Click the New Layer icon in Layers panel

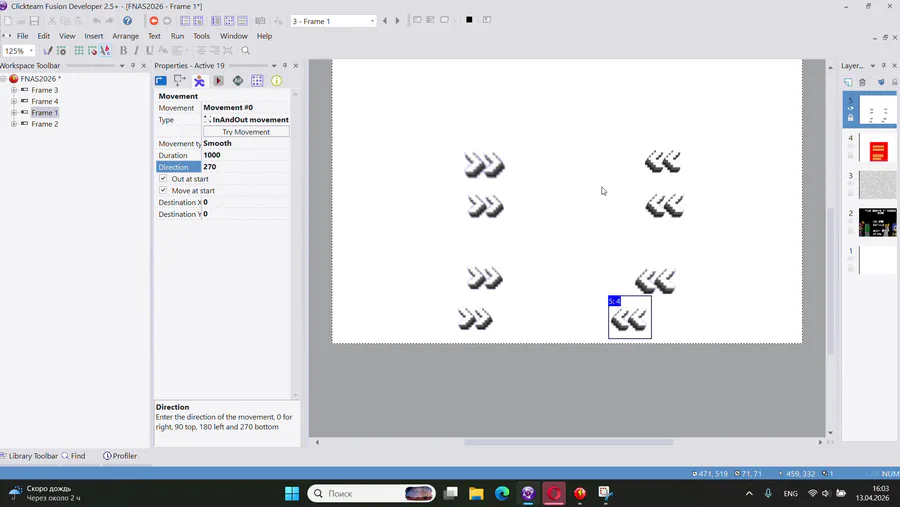[x=848, y=82]
